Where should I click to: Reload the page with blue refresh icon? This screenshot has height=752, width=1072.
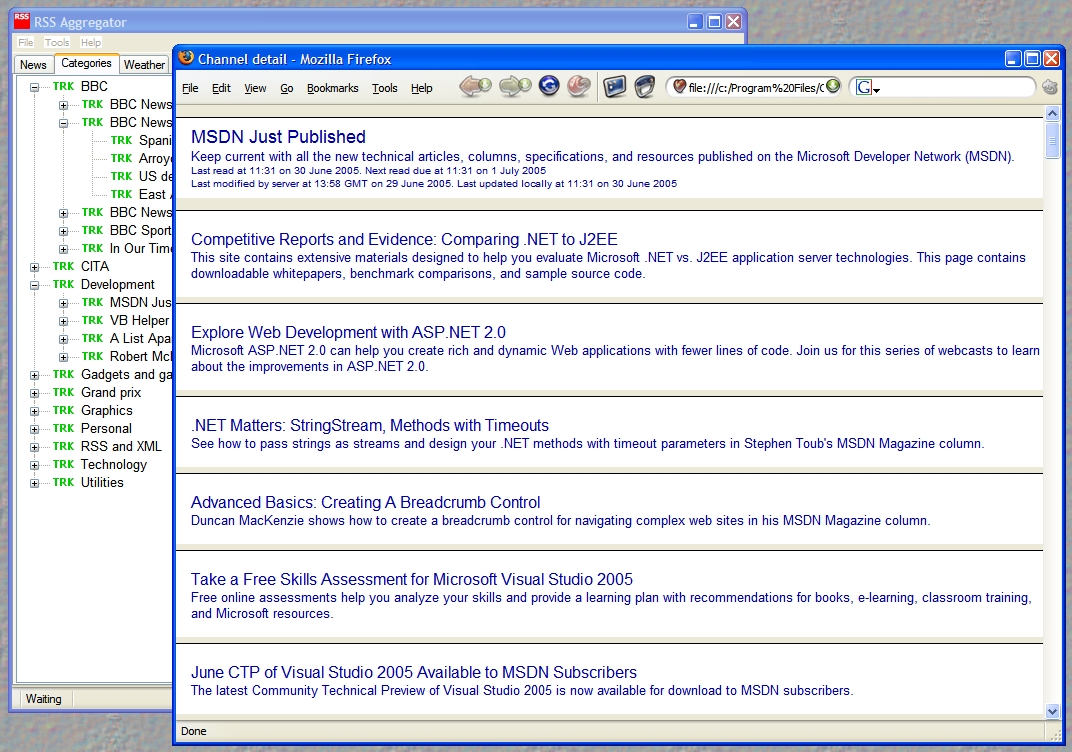pyautogui.click(x=549, y=86)
